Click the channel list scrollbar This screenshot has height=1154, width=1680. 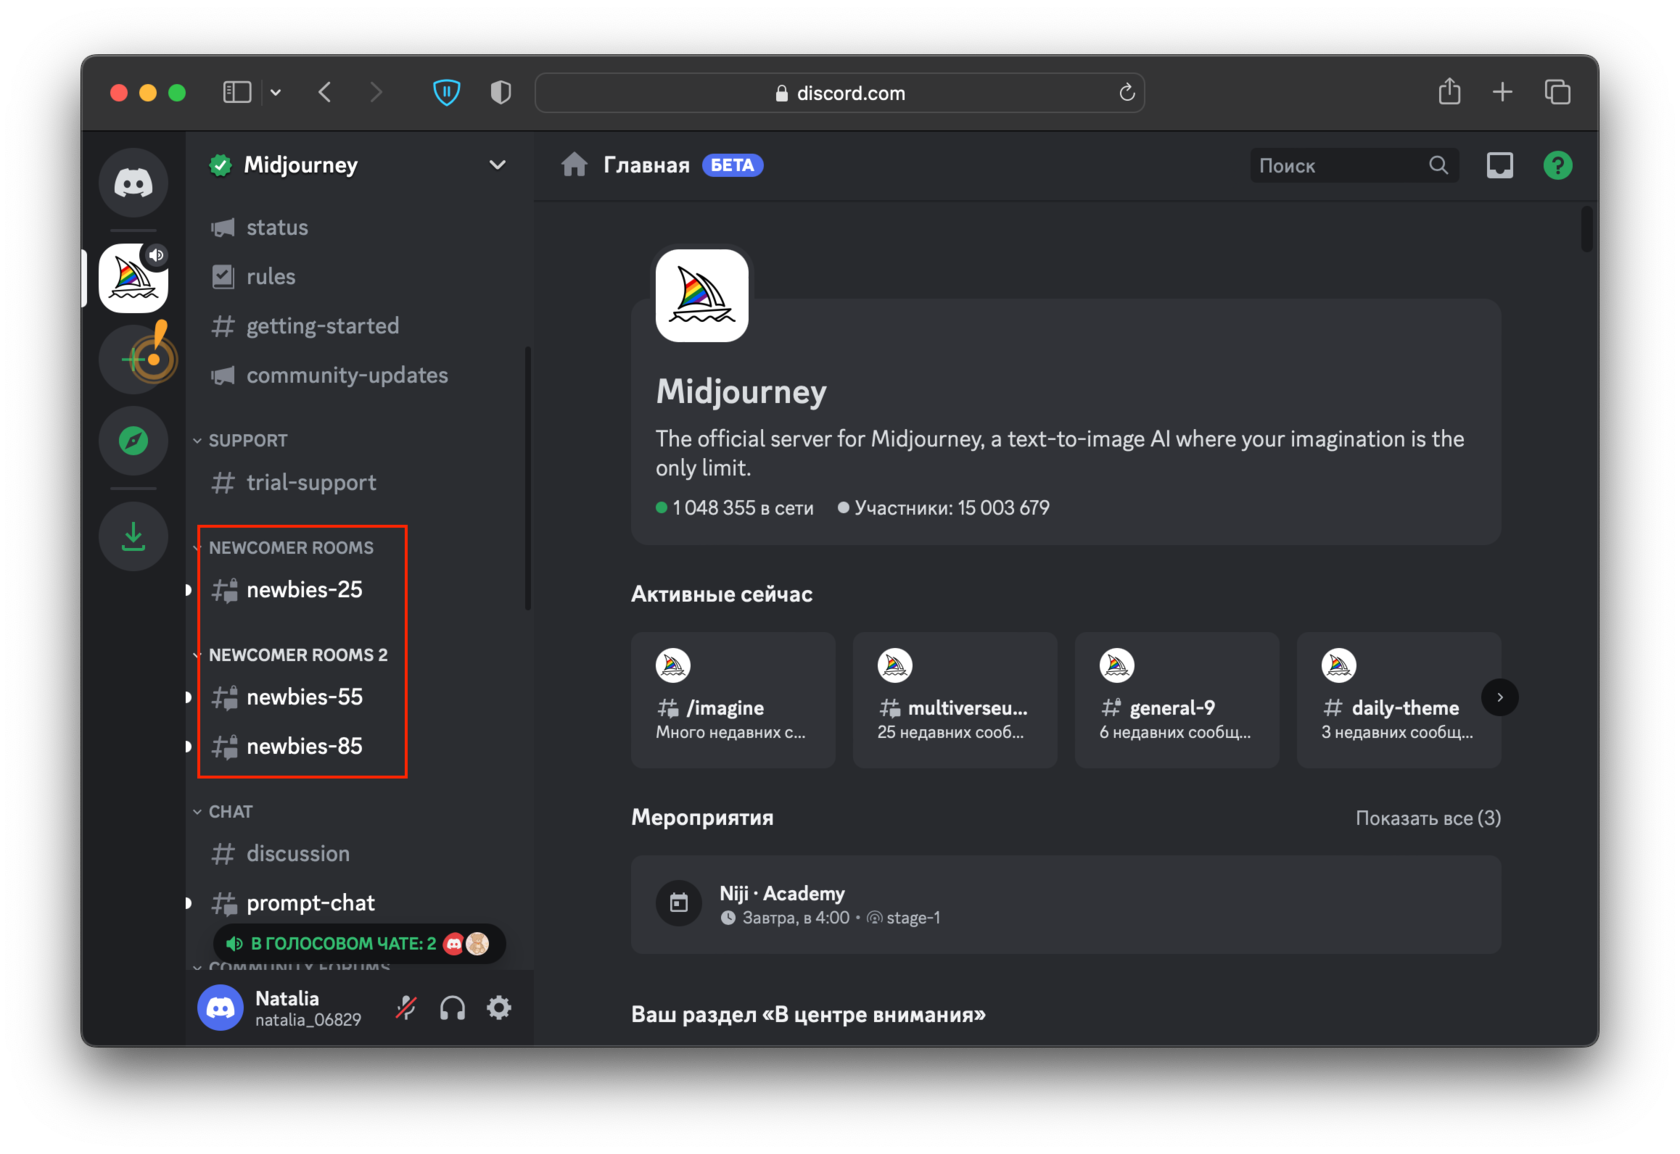coord(527,478)
